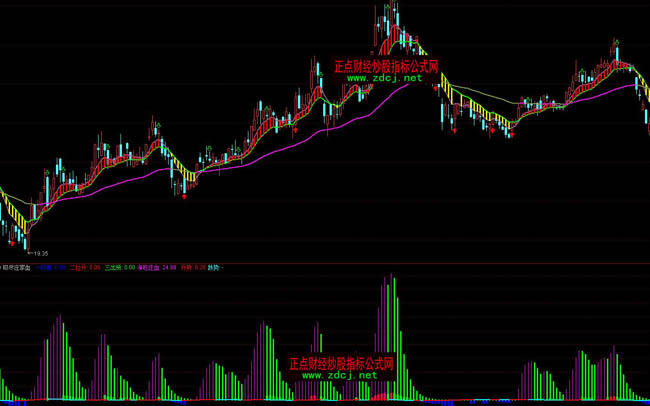This screenshot has width=650, height=406.
Task: Click the horizontal divider line above the indicator panel
Action: point(325,261)
